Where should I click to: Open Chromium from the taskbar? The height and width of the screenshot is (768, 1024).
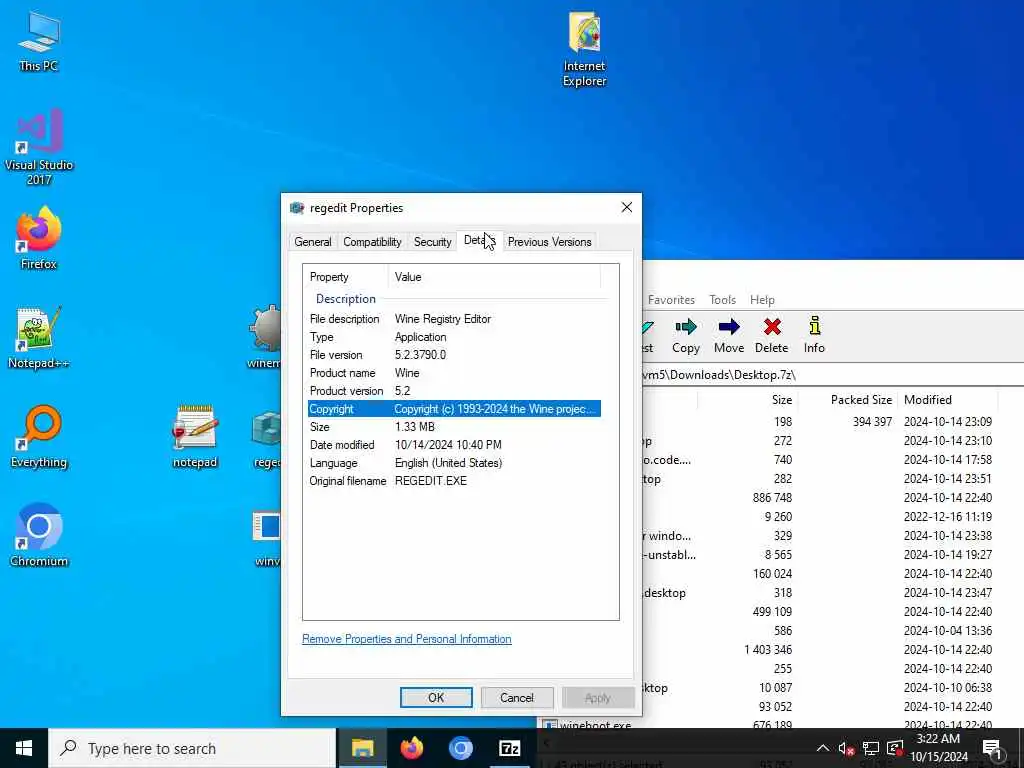[x=460, y=748]
